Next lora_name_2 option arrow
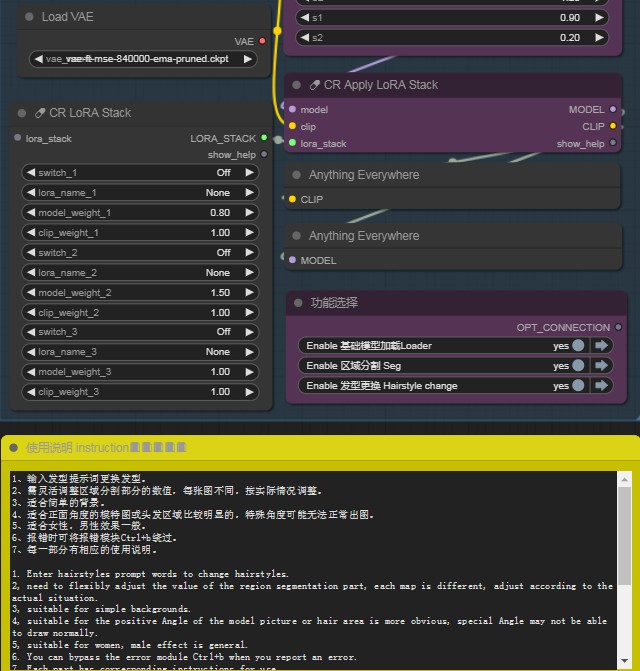 (x=249, y=273)
